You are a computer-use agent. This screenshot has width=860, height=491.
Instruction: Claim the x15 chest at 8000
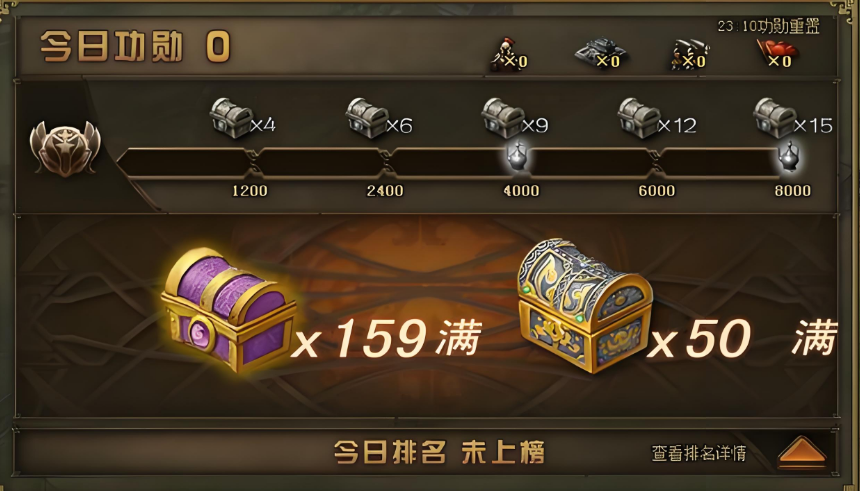coord(774,117)
